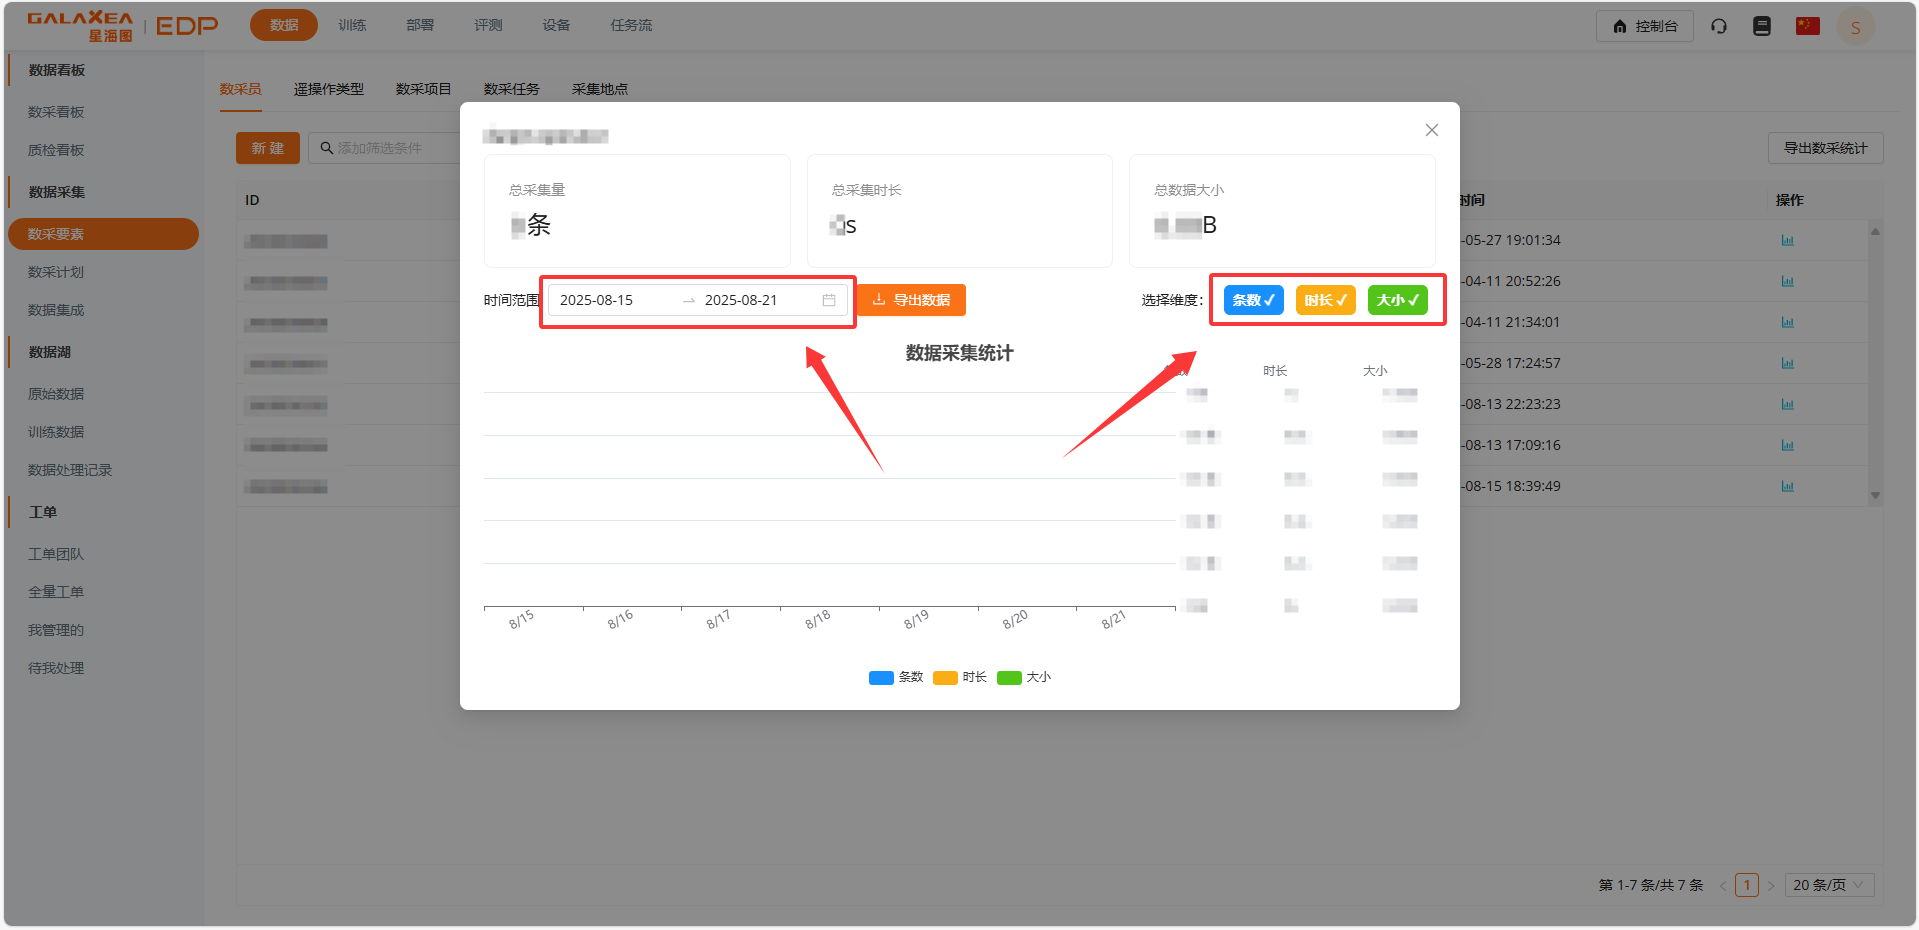Open the documentation book icon in top bar
Image resolution: width=1919 pixels, height=930 pixels.
coord(1762,25)
